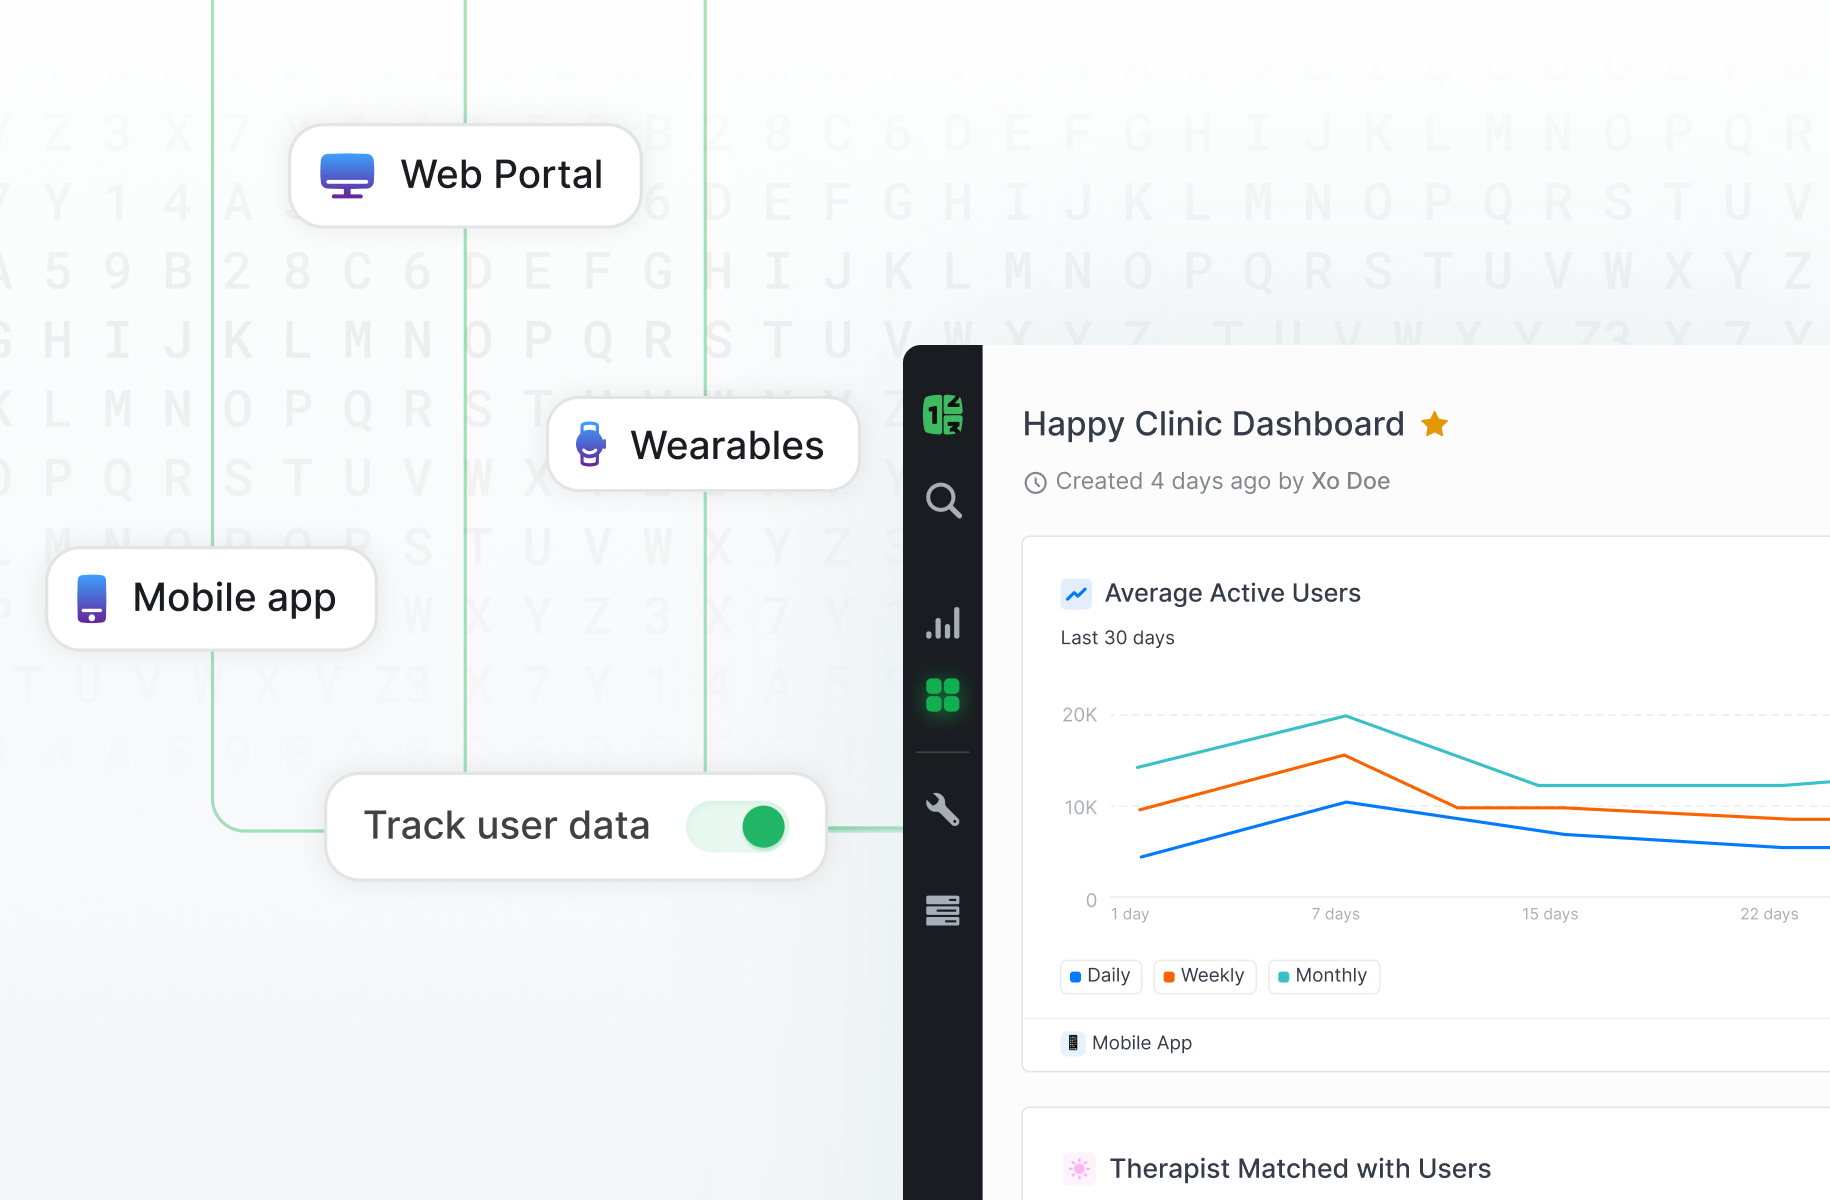Click the Happy Clinic Dashboard title
This screenshot has width=1830, height=1200.
point(1213,424)
